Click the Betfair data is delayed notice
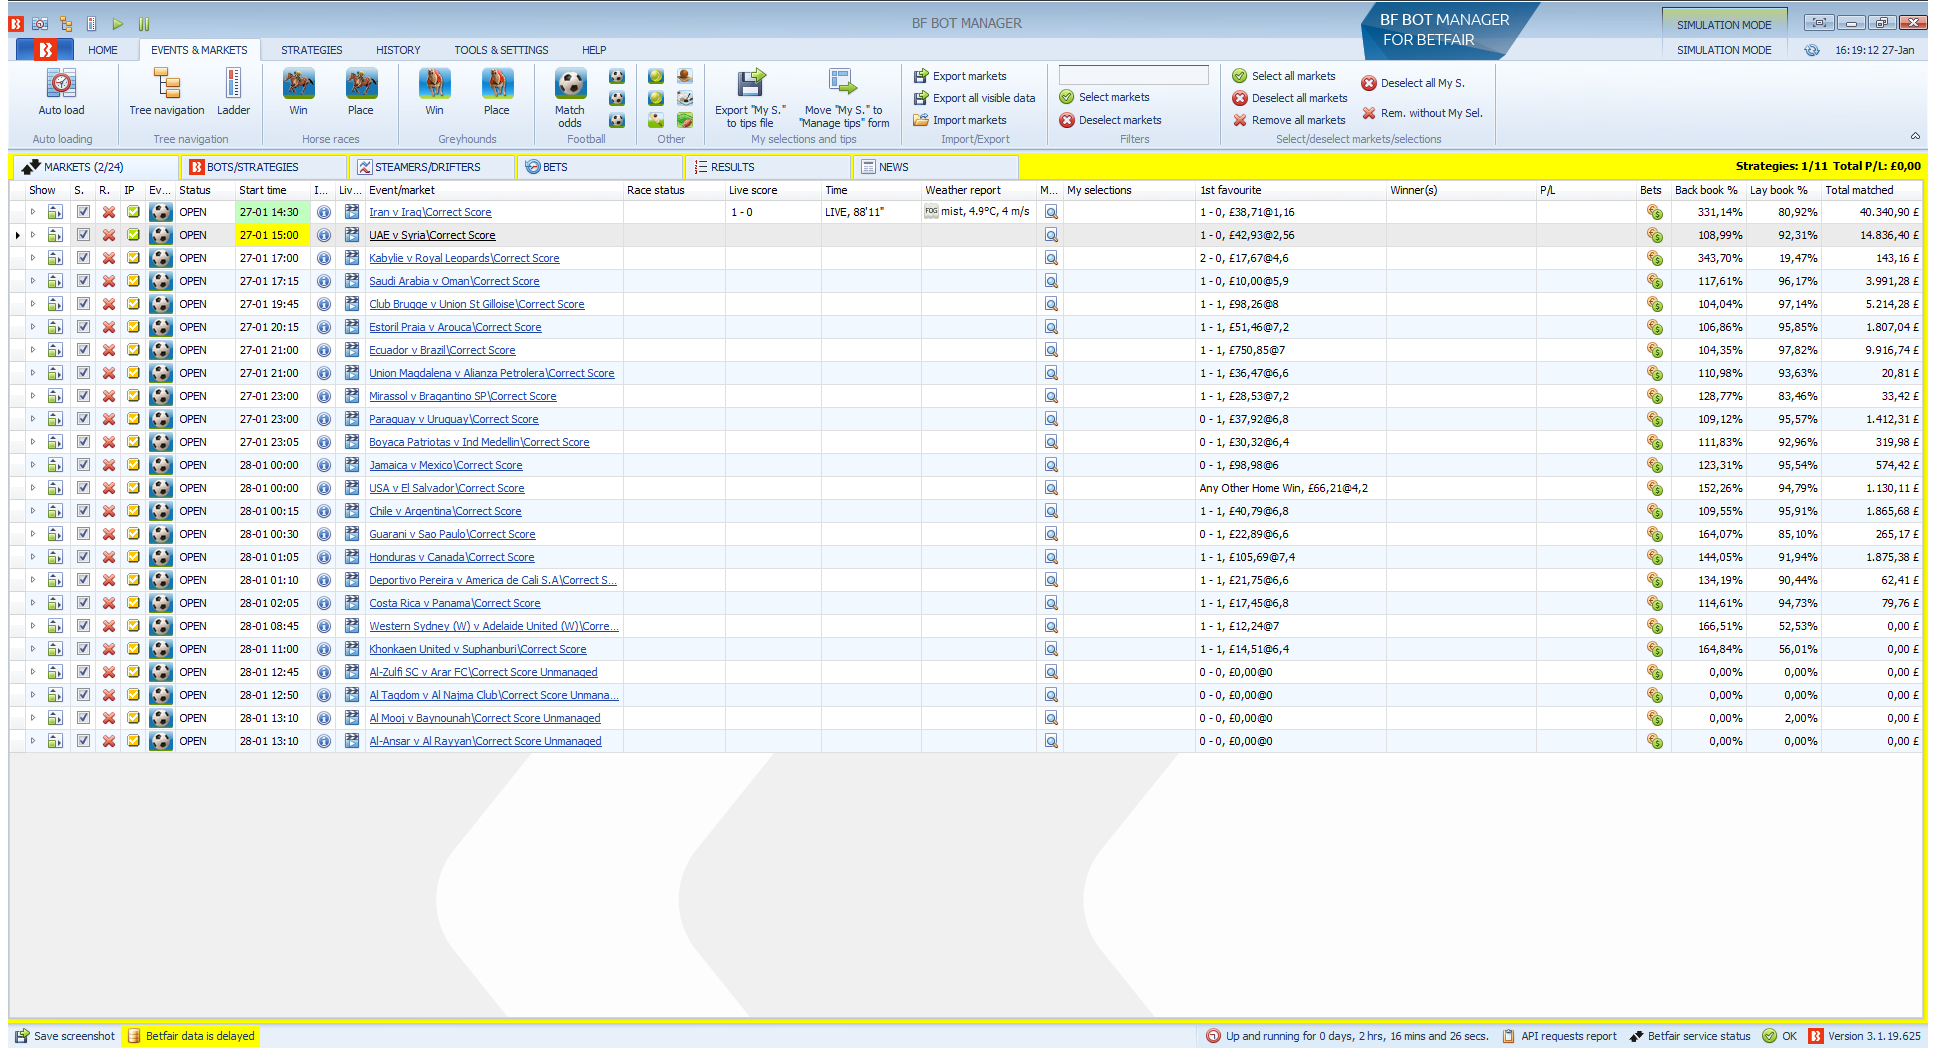This screenshot has width=1936, height=1056. (x=190, y=1036)
